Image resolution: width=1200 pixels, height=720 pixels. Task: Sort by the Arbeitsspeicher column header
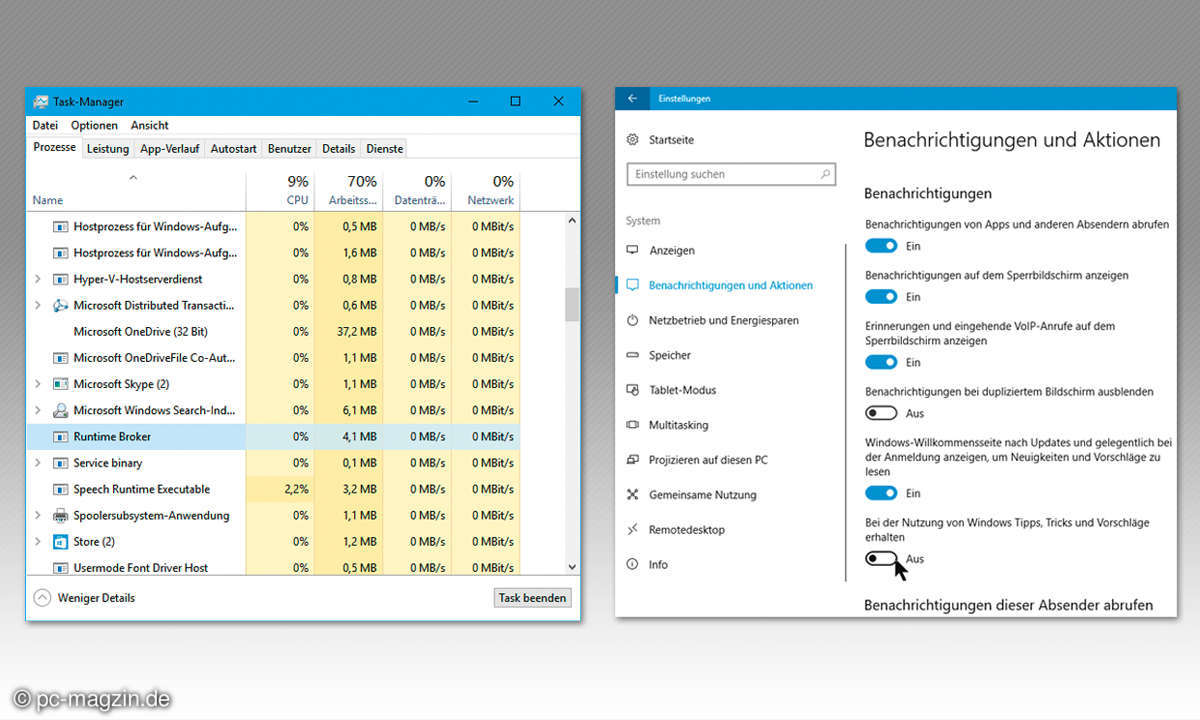click(x=348, y=190)
